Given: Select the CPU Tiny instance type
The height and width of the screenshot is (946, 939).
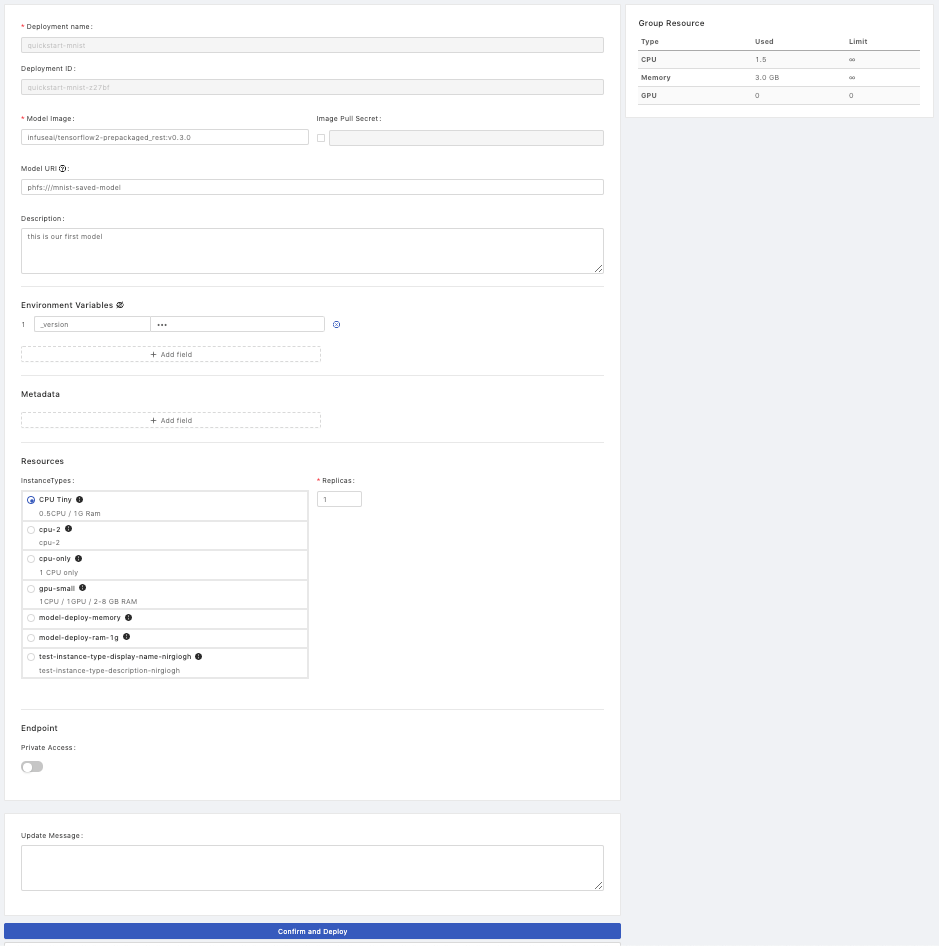Looking at the screenshot, I should point(31,500).
